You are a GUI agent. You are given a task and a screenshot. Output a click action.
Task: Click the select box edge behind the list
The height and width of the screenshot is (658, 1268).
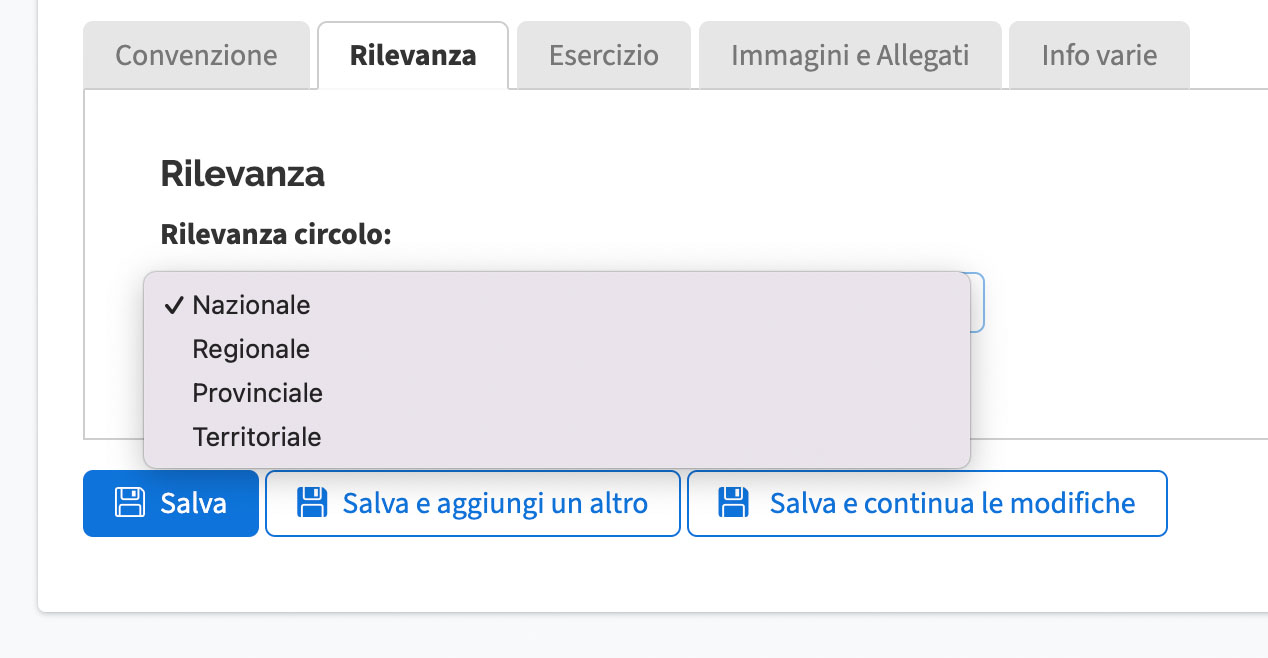pos(978,302)
